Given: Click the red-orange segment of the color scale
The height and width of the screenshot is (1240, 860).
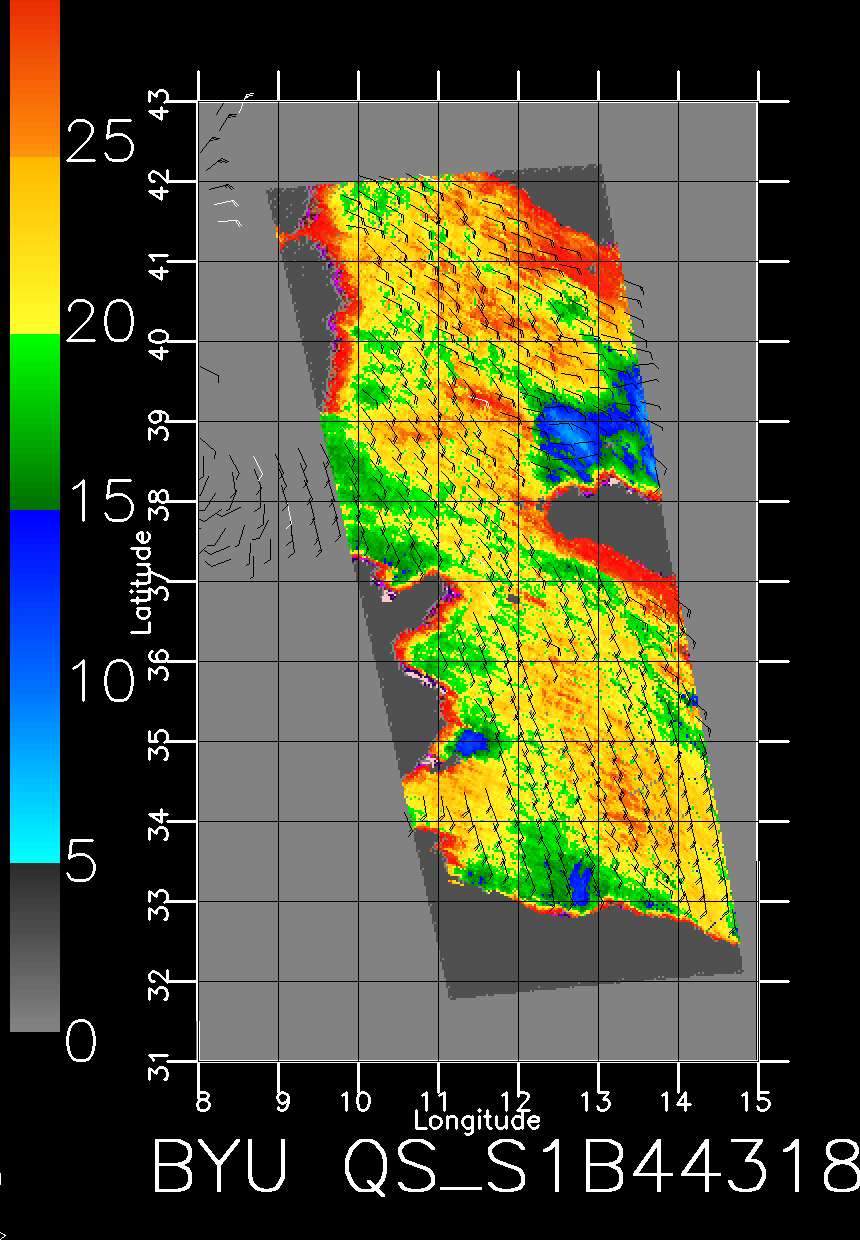Looking at the screenshot, I should 35,78.
